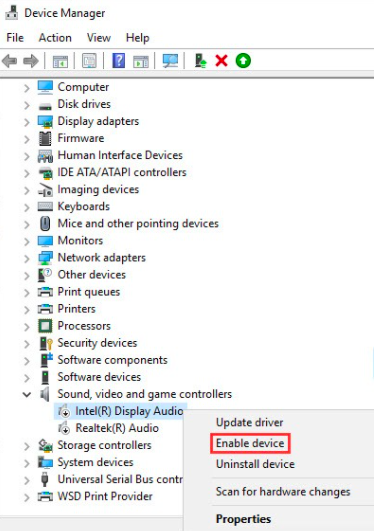Expand the WSD Print Provider node
Viewport: 374px width, 531px height.
(x=27, y=497)
